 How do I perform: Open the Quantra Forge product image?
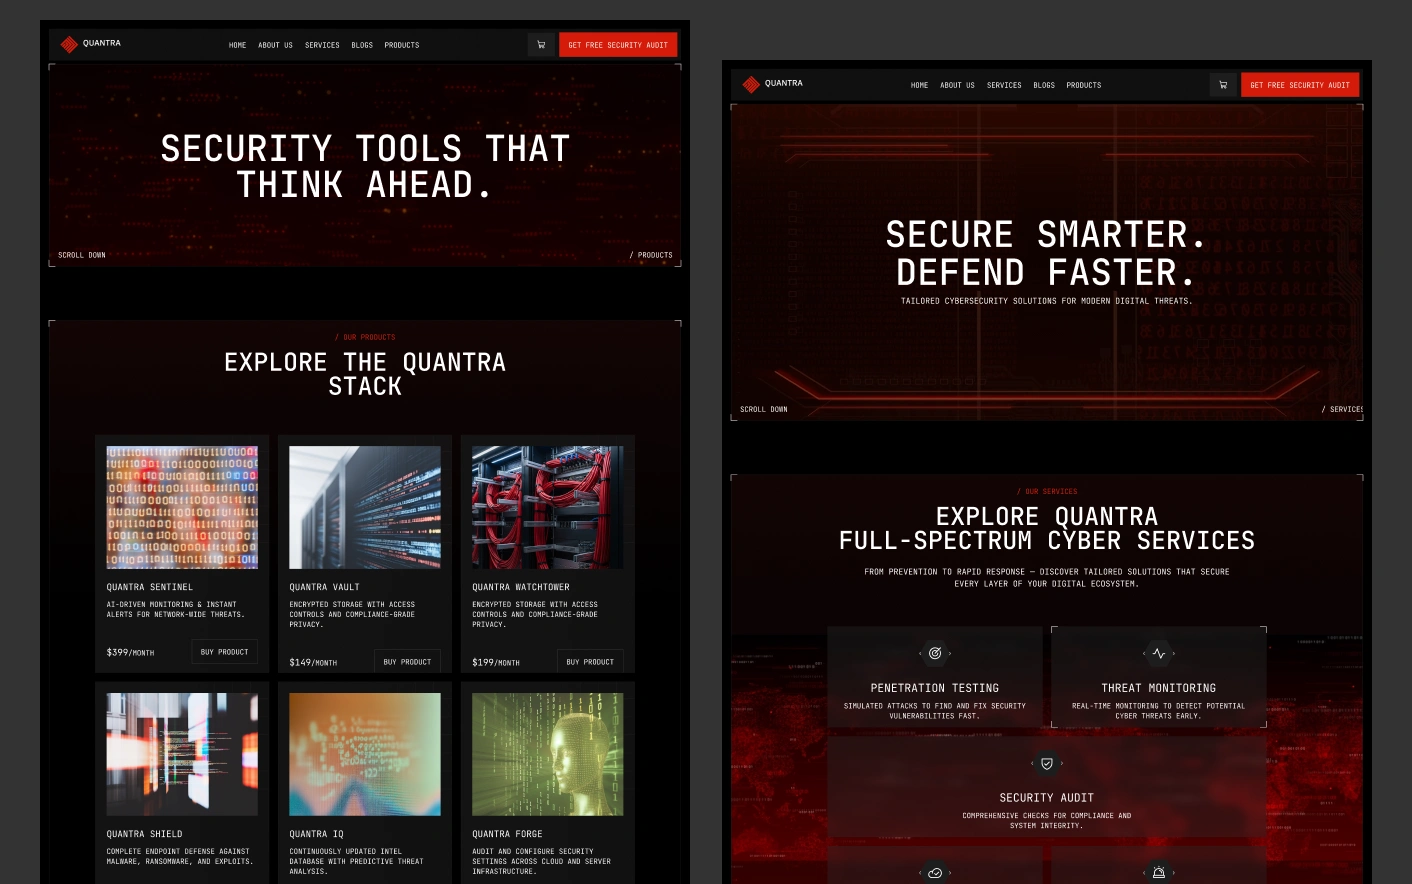tap(547, 754)
